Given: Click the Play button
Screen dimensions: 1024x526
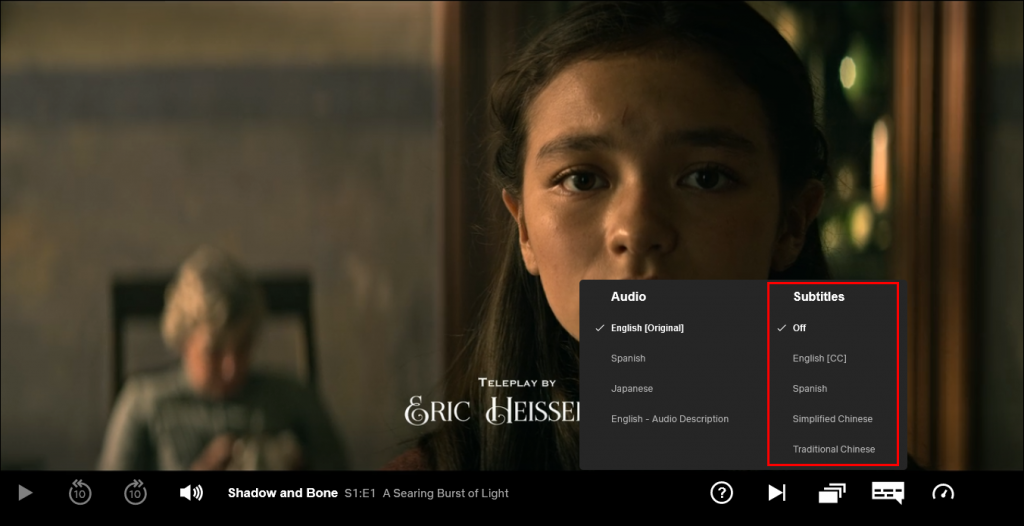Looking at the screenshot, I should pos(25,493).
